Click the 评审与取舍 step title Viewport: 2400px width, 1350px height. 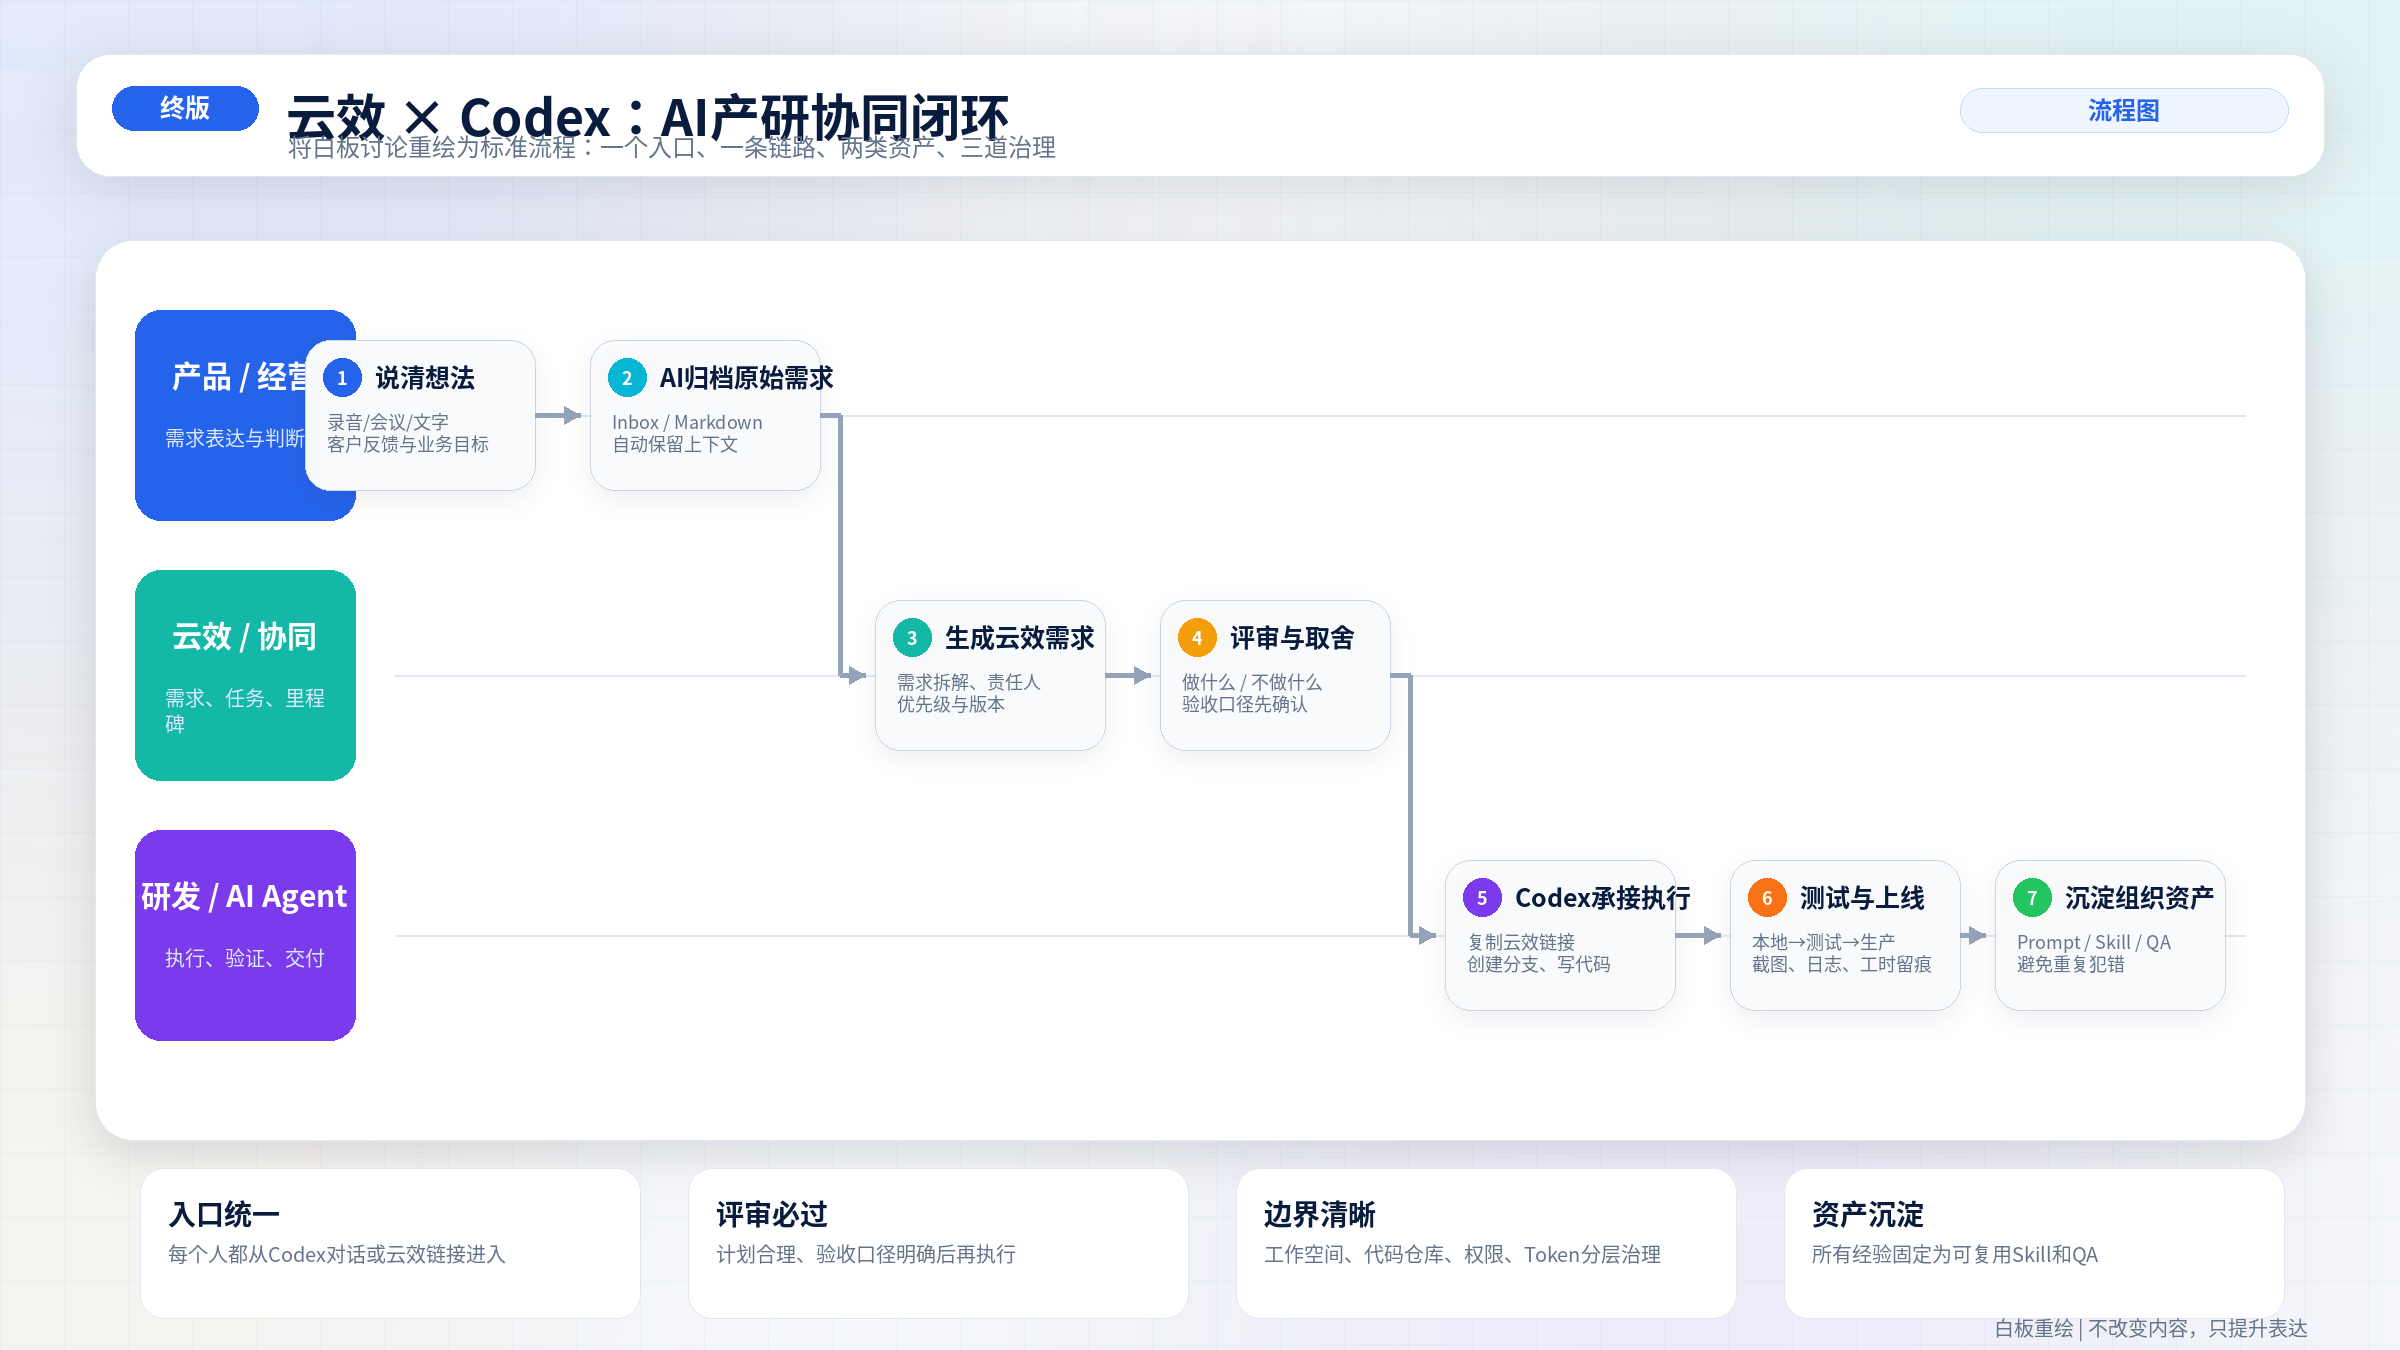1292,638
